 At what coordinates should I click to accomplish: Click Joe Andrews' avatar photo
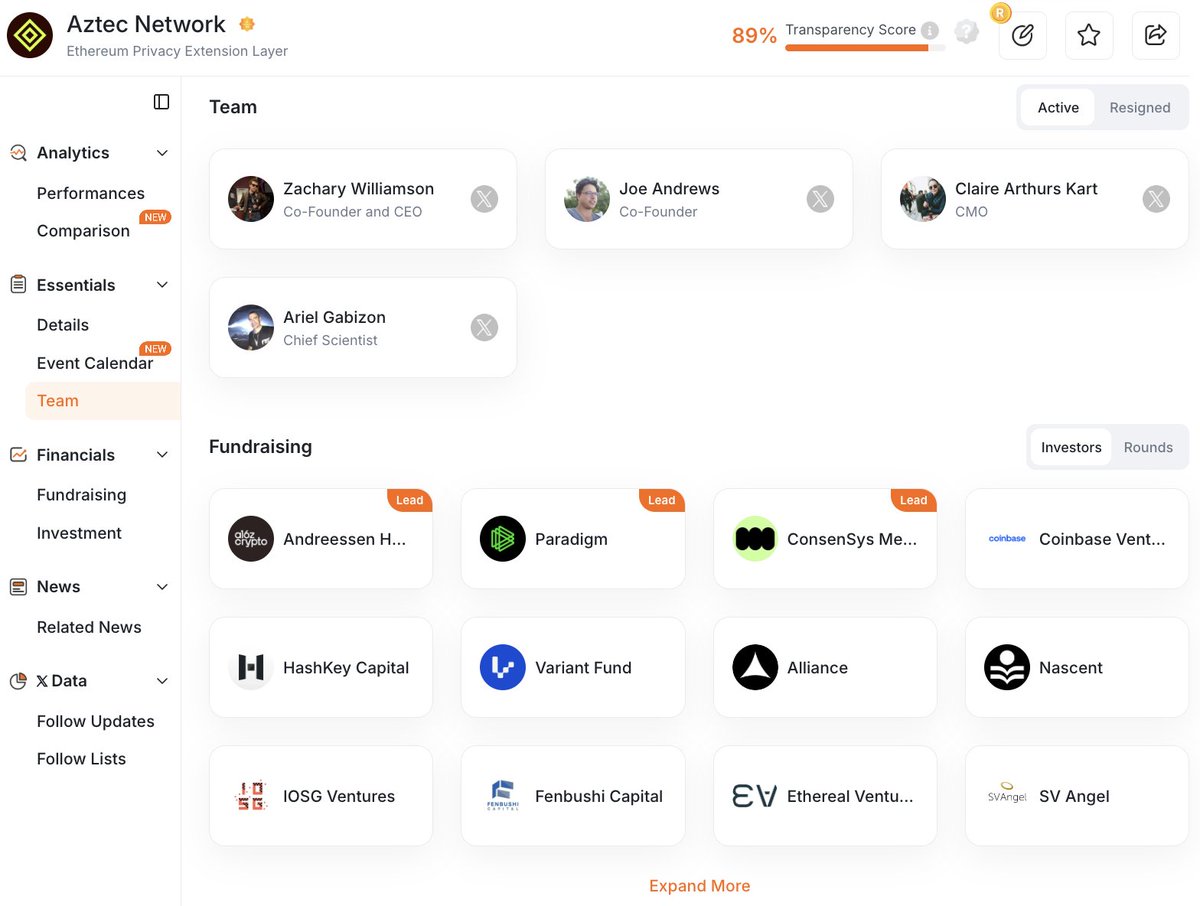587,199
